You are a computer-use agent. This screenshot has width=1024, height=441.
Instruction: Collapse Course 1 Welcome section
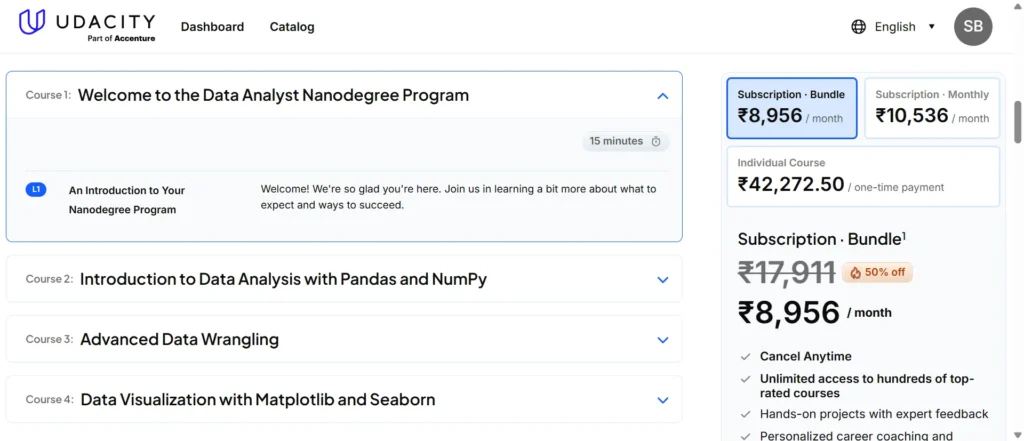(x=662, y=96)
